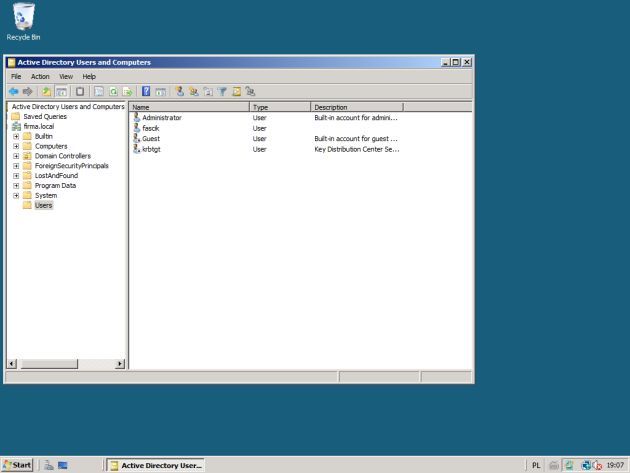Click the 19:07 clock in the tray
The height and width of the screenshot is (473, 630).
pos(615,465)
